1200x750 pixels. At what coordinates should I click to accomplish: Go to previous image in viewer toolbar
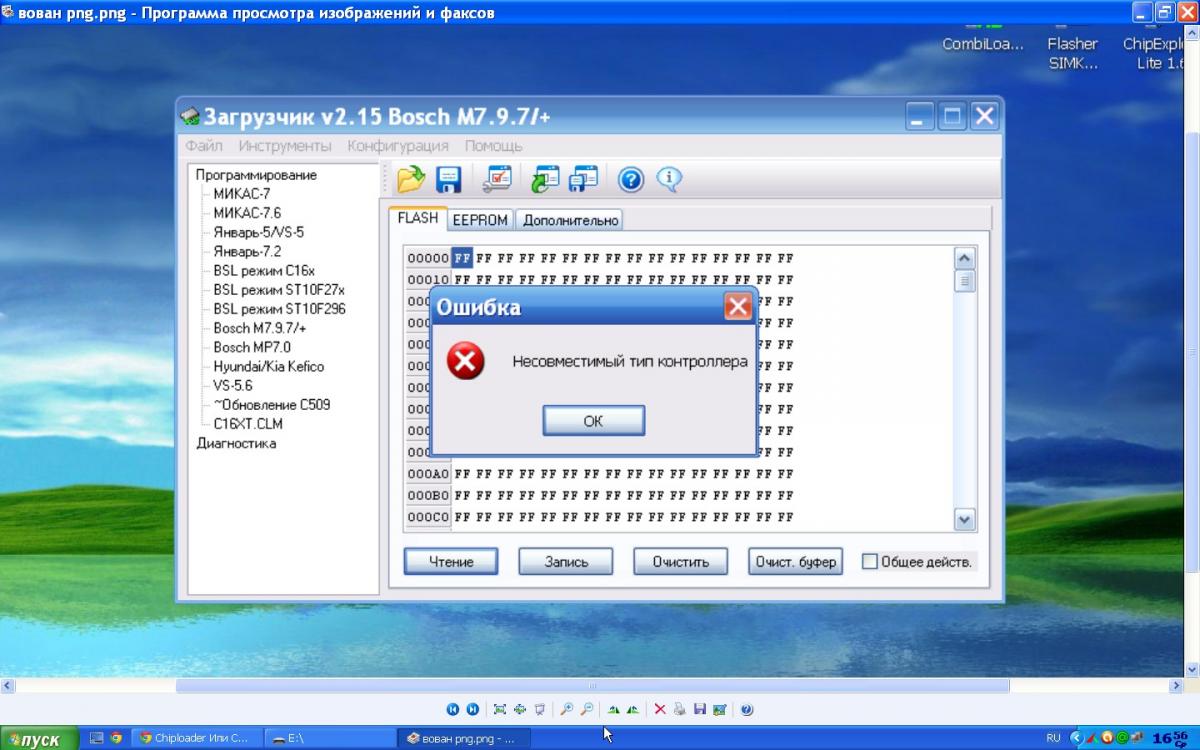[453, 709]
